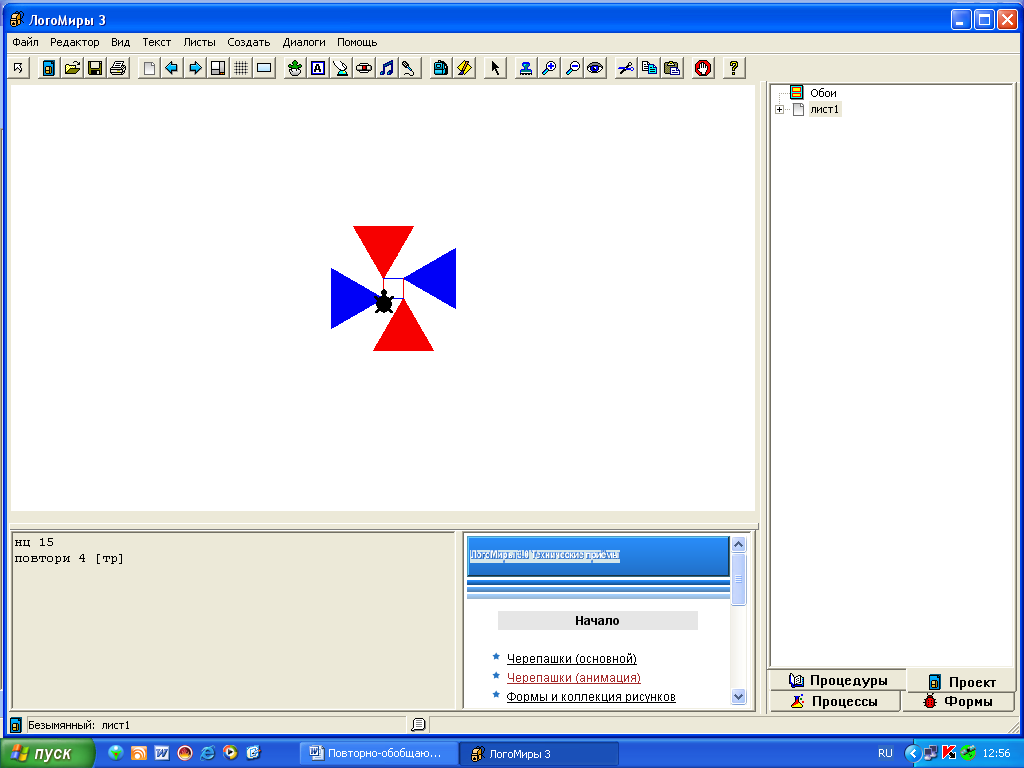Image resolution: width=1024 pixels, height=768 pixels.
Task: Click the scissors cut icon
Action: tap(626, 68)
